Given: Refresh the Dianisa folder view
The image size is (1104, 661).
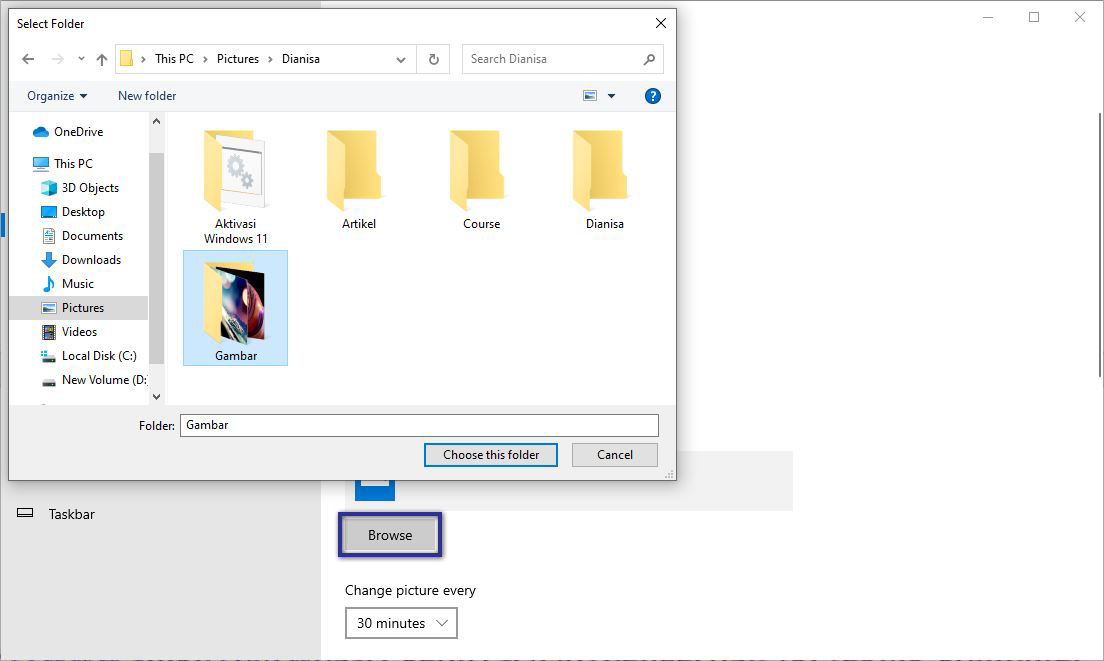Looking at the screenshot, I should click(433, 59).
